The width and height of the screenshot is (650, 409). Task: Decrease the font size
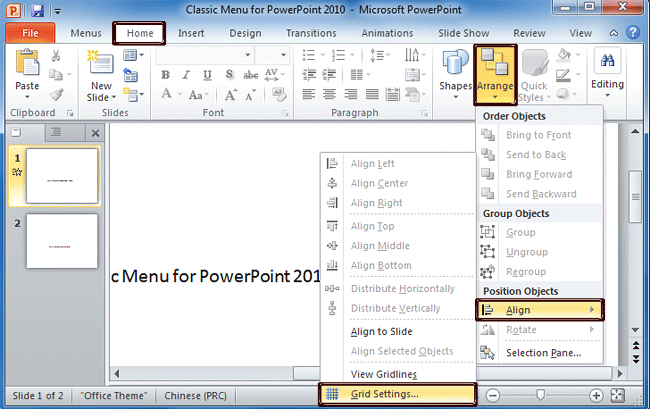[251, 95]
